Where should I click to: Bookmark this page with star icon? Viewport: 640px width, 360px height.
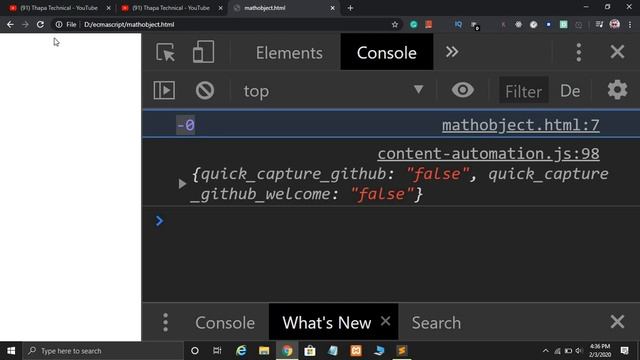(395, 24)
